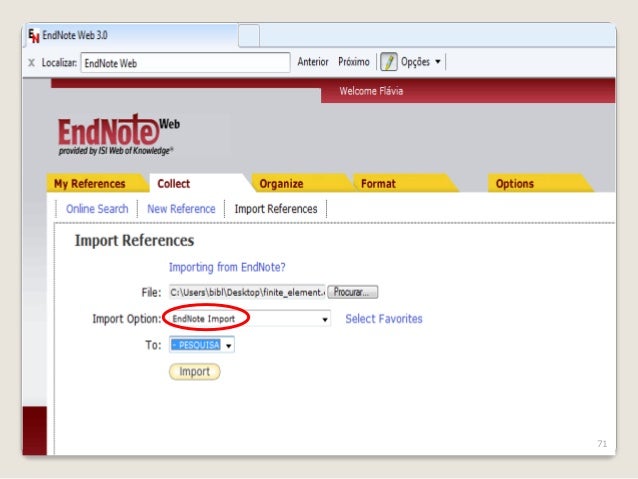Click the file path input field

tap(247, 292)
